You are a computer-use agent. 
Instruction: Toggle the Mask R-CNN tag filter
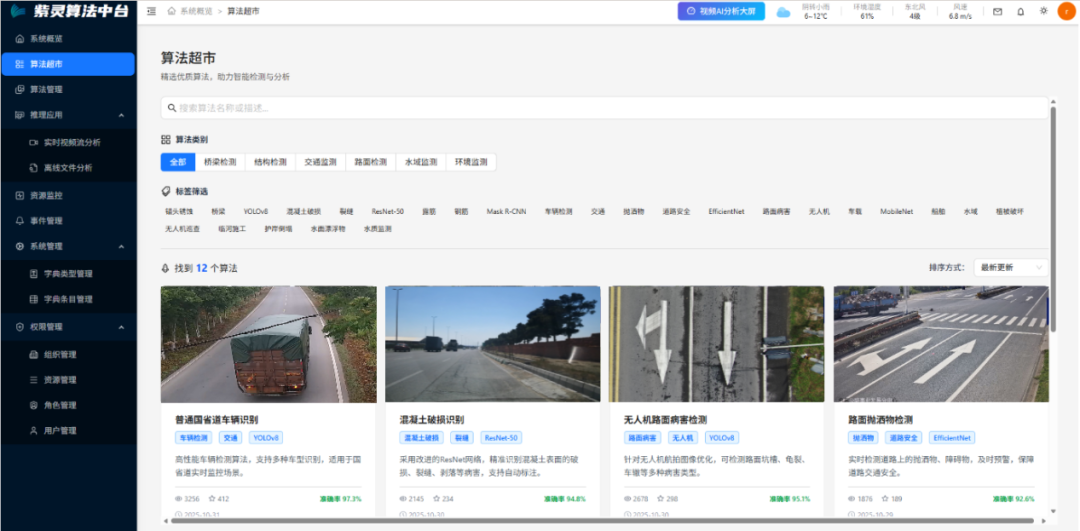pos(507,212)
